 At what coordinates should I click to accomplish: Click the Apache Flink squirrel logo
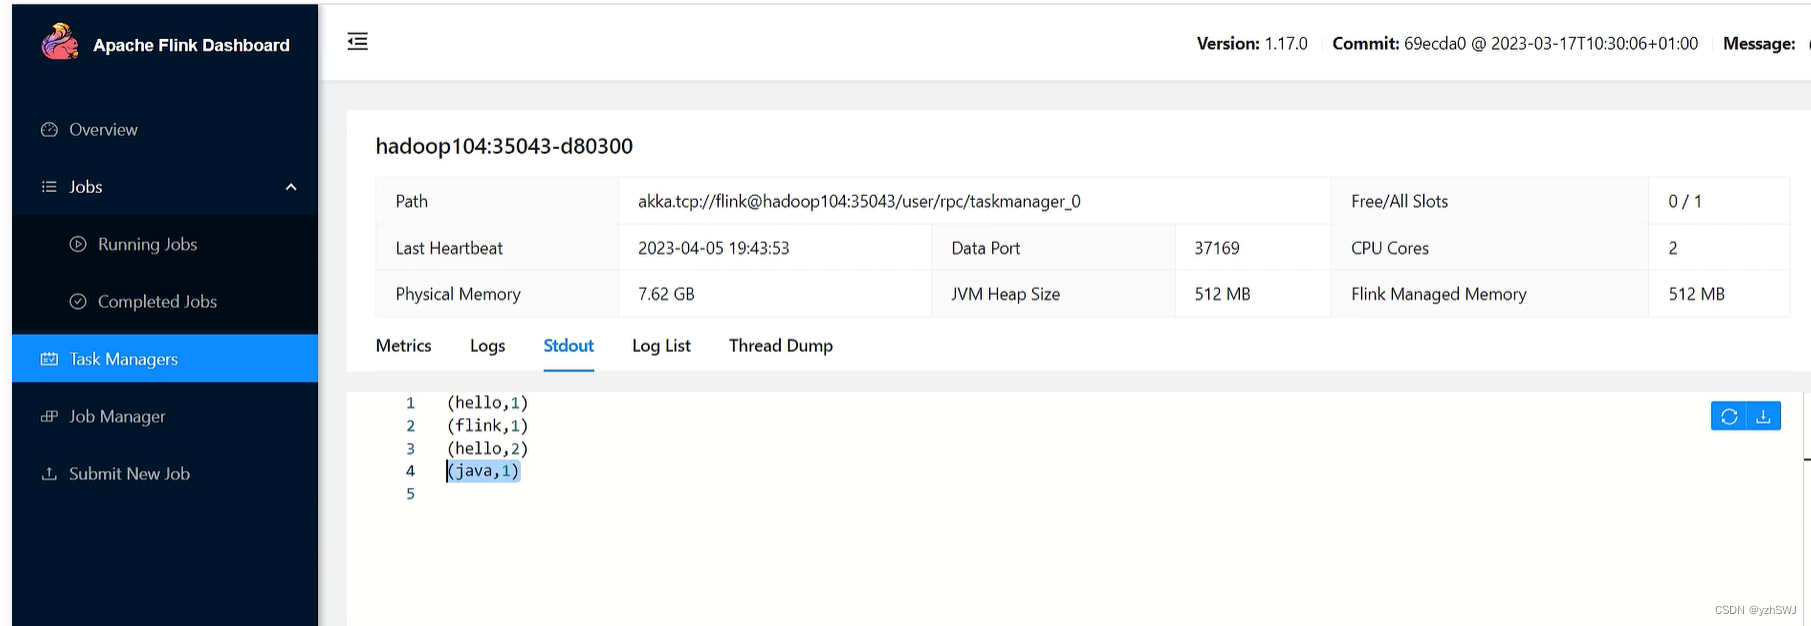tap(60, 42)
